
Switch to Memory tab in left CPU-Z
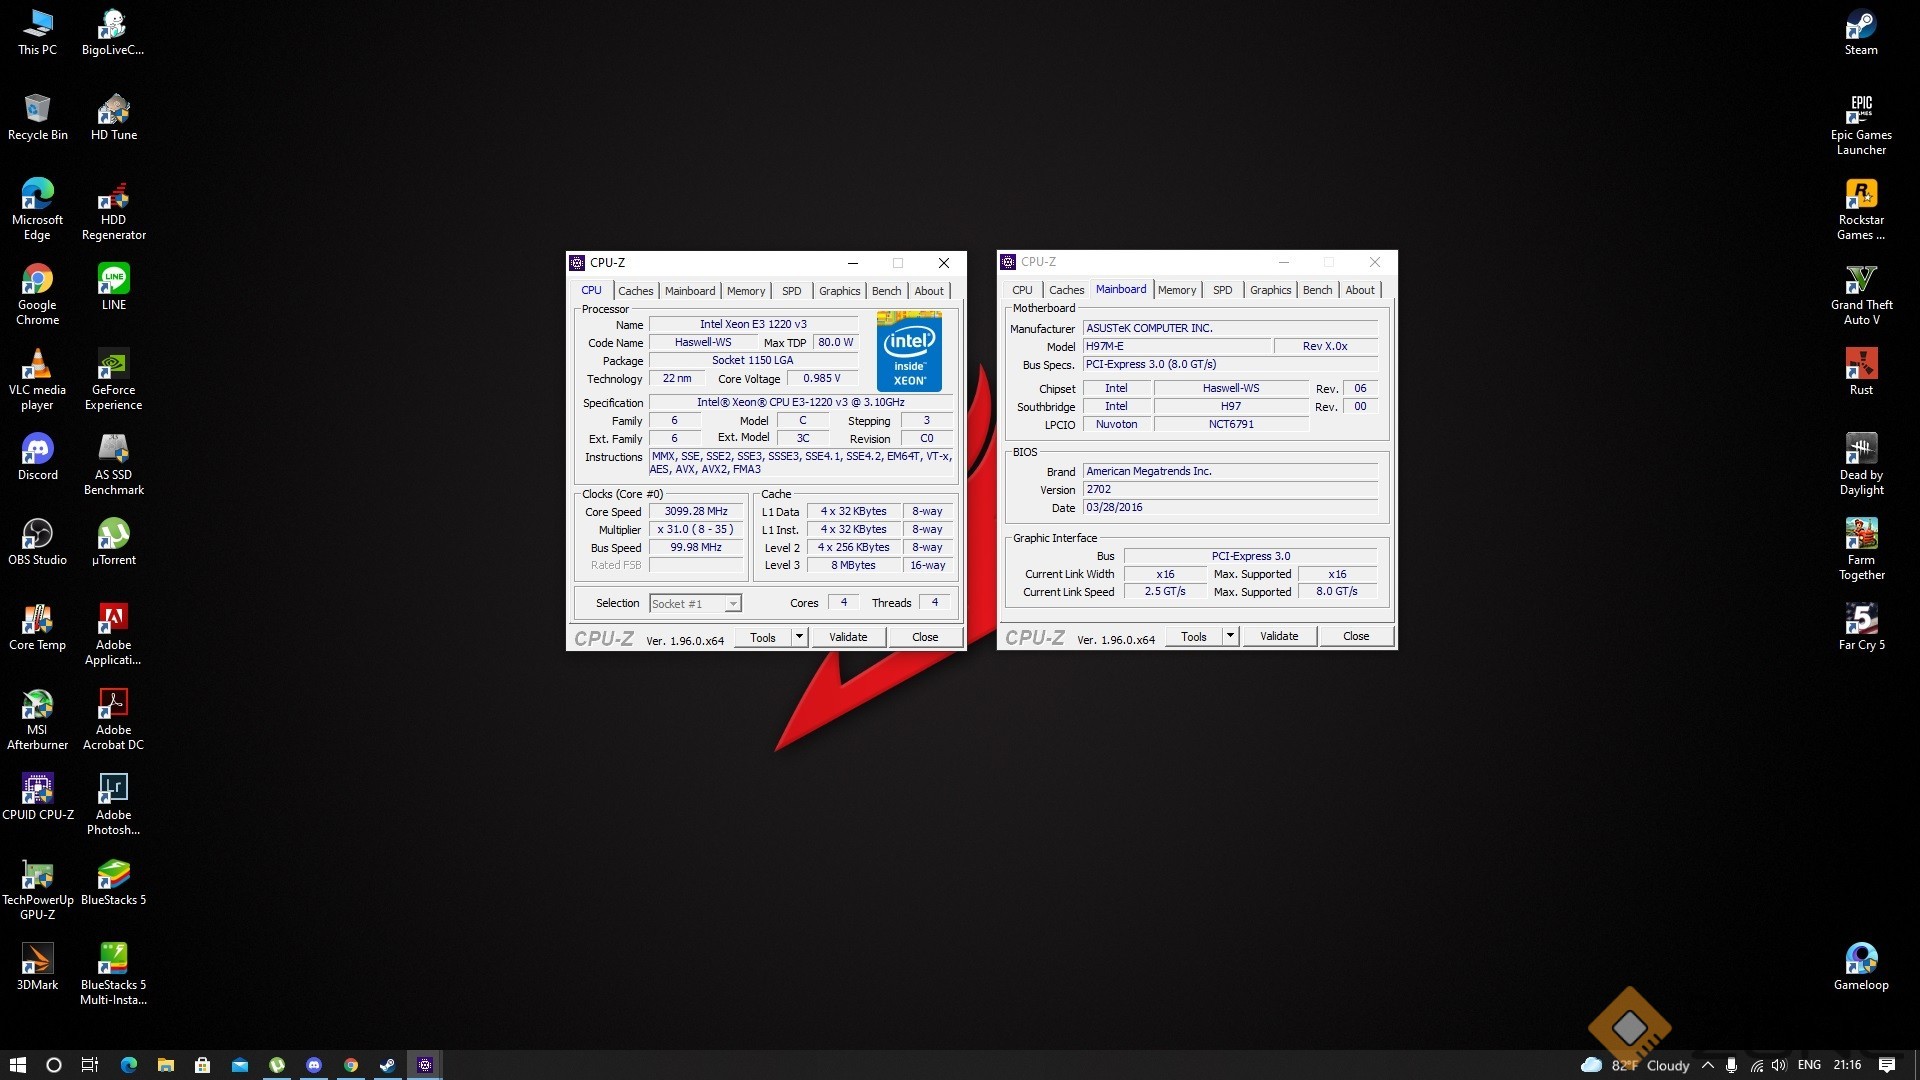click(745, 291)
